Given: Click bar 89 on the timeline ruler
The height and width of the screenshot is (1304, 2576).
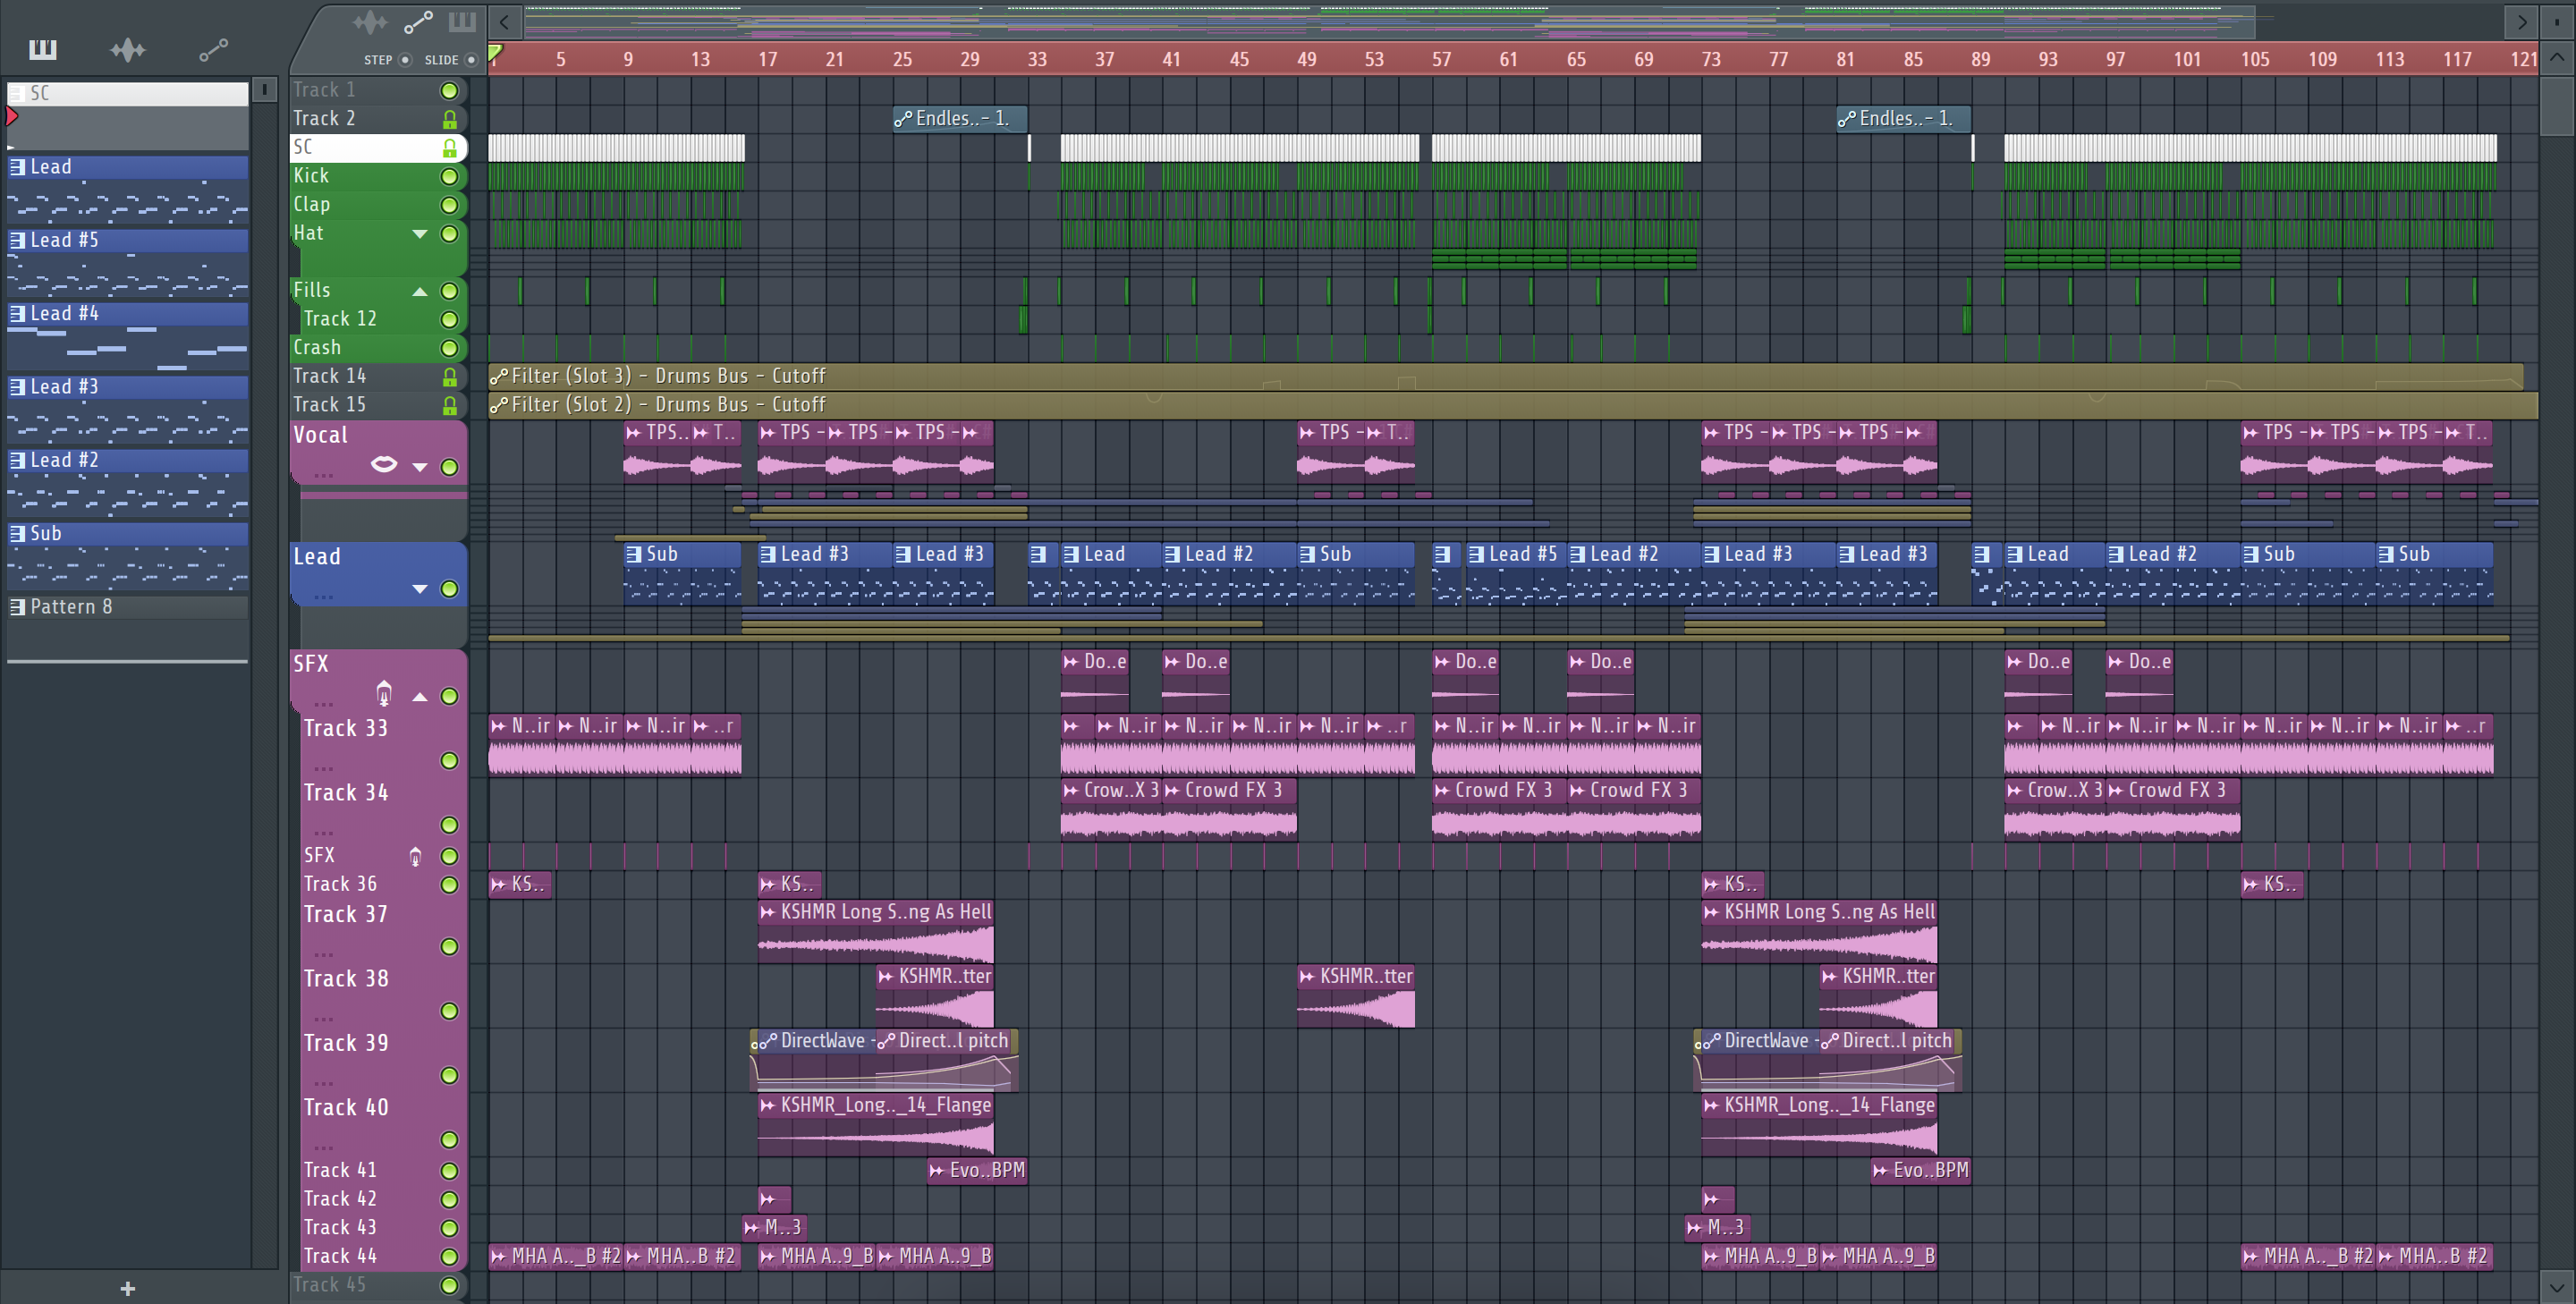Looking at the screenshot, I should (x=1980, y=59).
